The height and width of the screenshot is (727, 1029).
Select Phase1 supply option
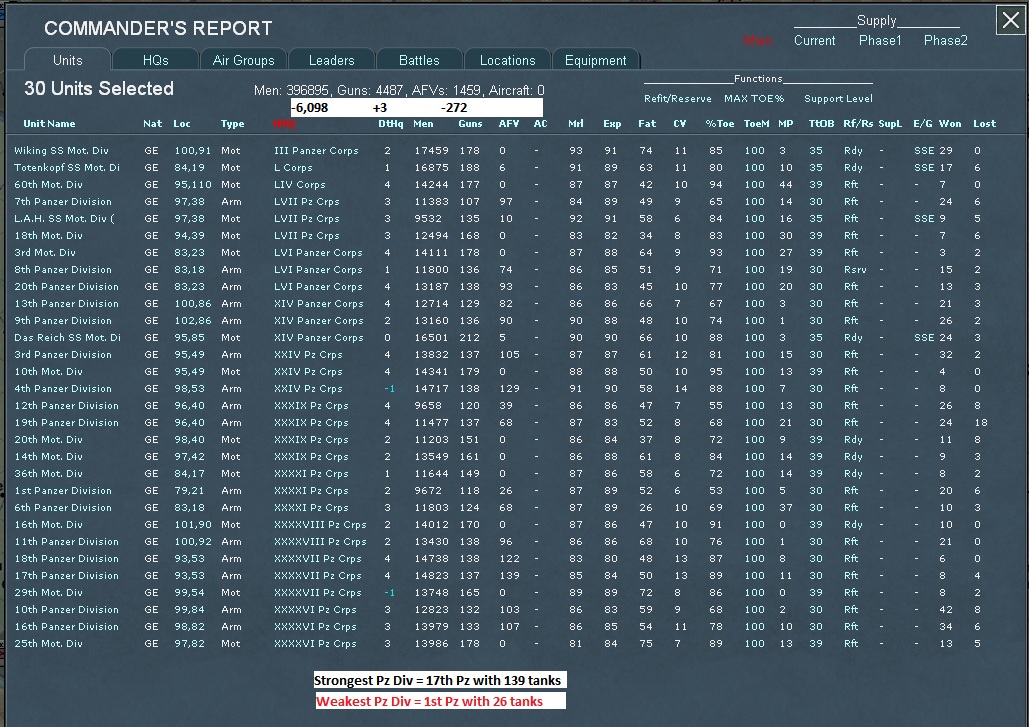pos(880,41)
